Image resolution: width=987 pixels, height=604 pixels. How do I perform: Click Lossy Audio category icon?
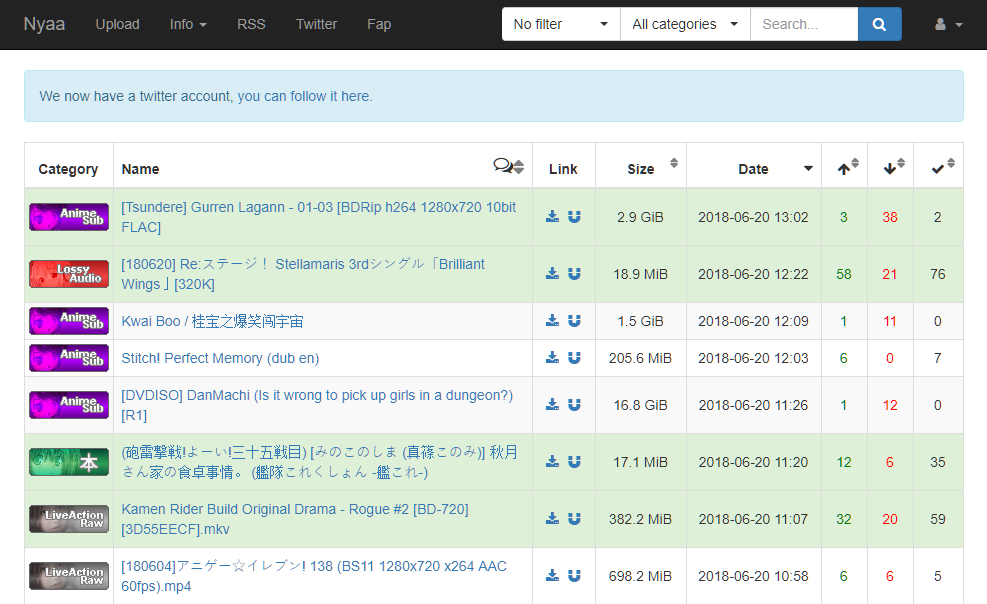(x=69, y=274)
